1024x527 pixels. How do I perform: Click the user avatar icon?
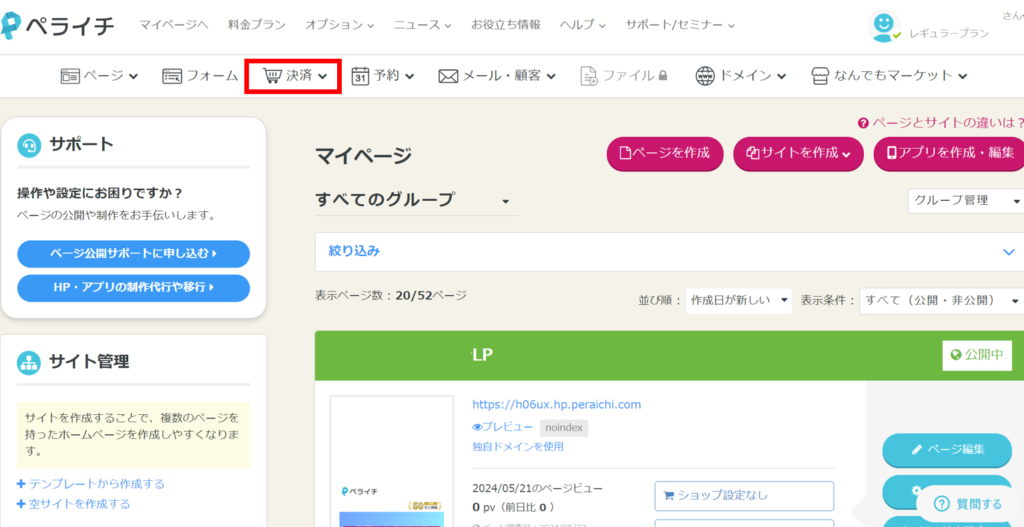pos(884,27)
